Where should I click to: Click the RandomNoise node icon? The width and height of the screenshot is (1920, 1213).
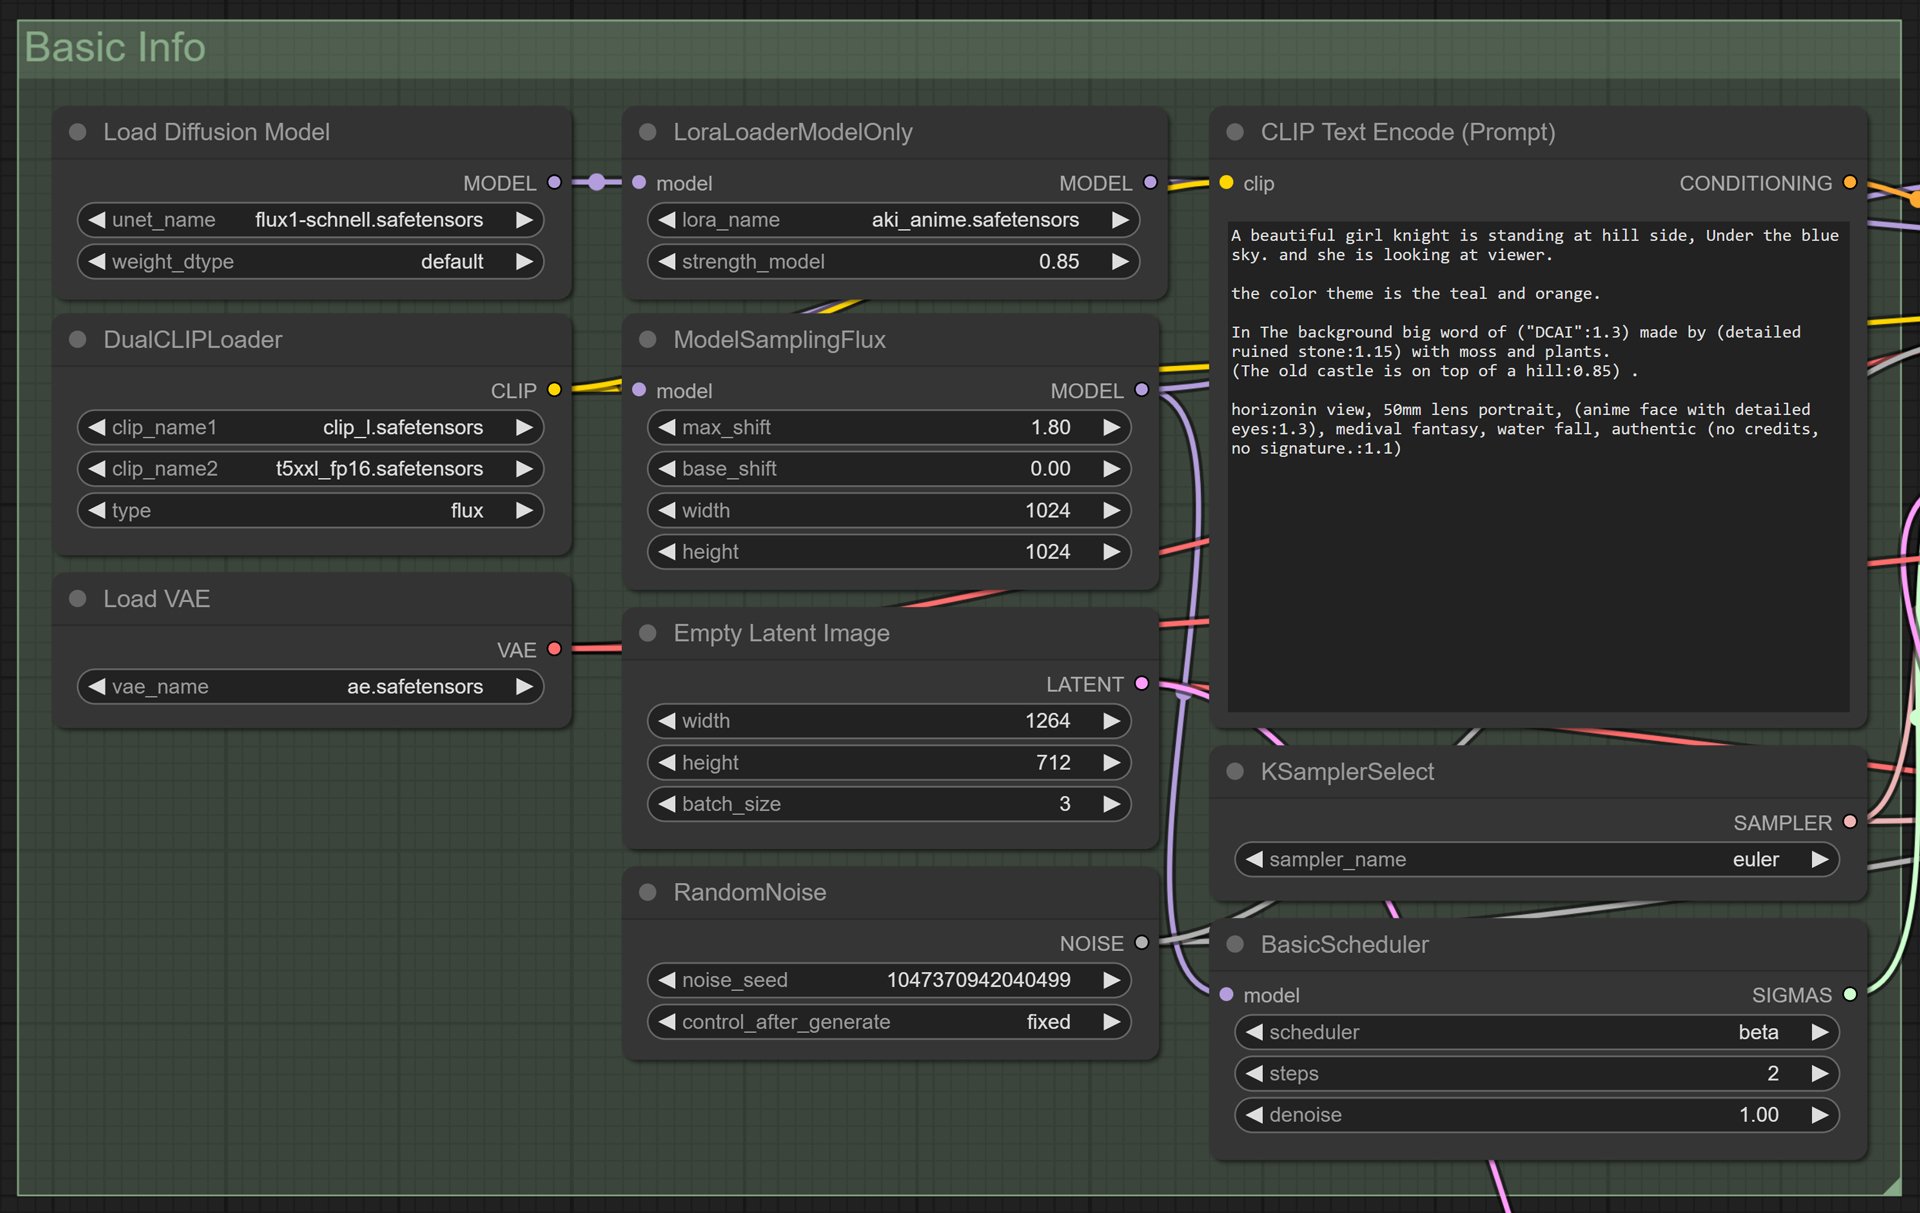point(643,892)
